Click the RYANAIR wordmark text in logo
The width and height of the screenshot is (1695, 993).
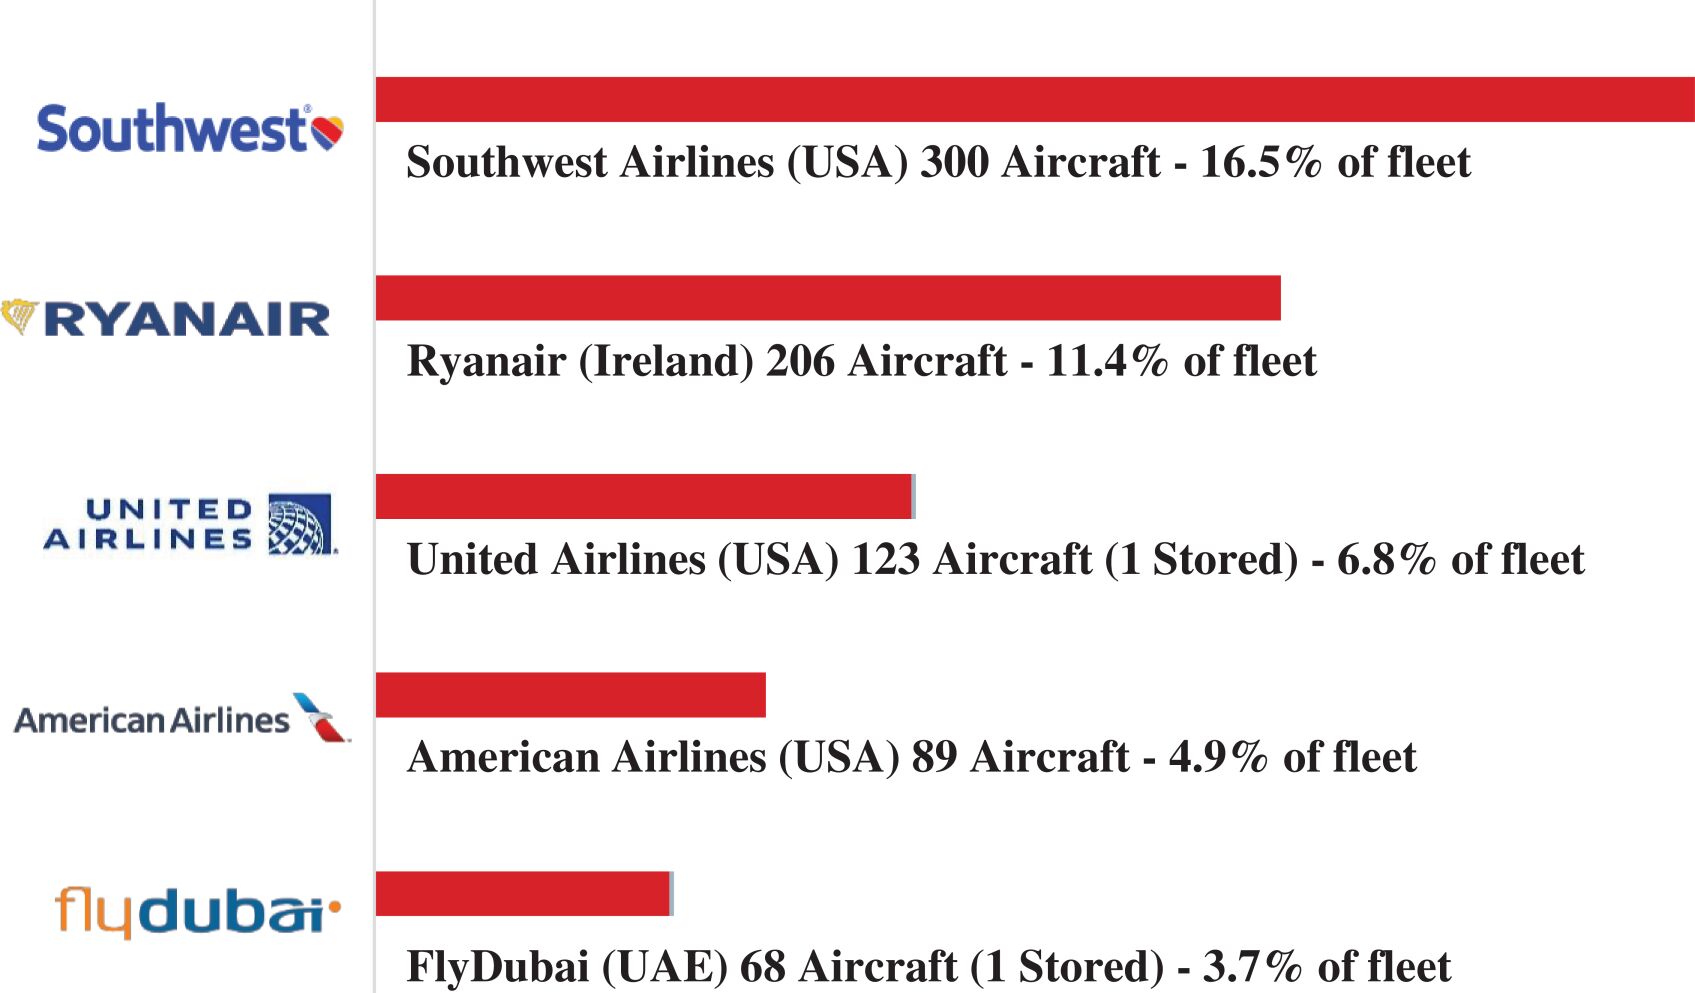pos(187,320)
